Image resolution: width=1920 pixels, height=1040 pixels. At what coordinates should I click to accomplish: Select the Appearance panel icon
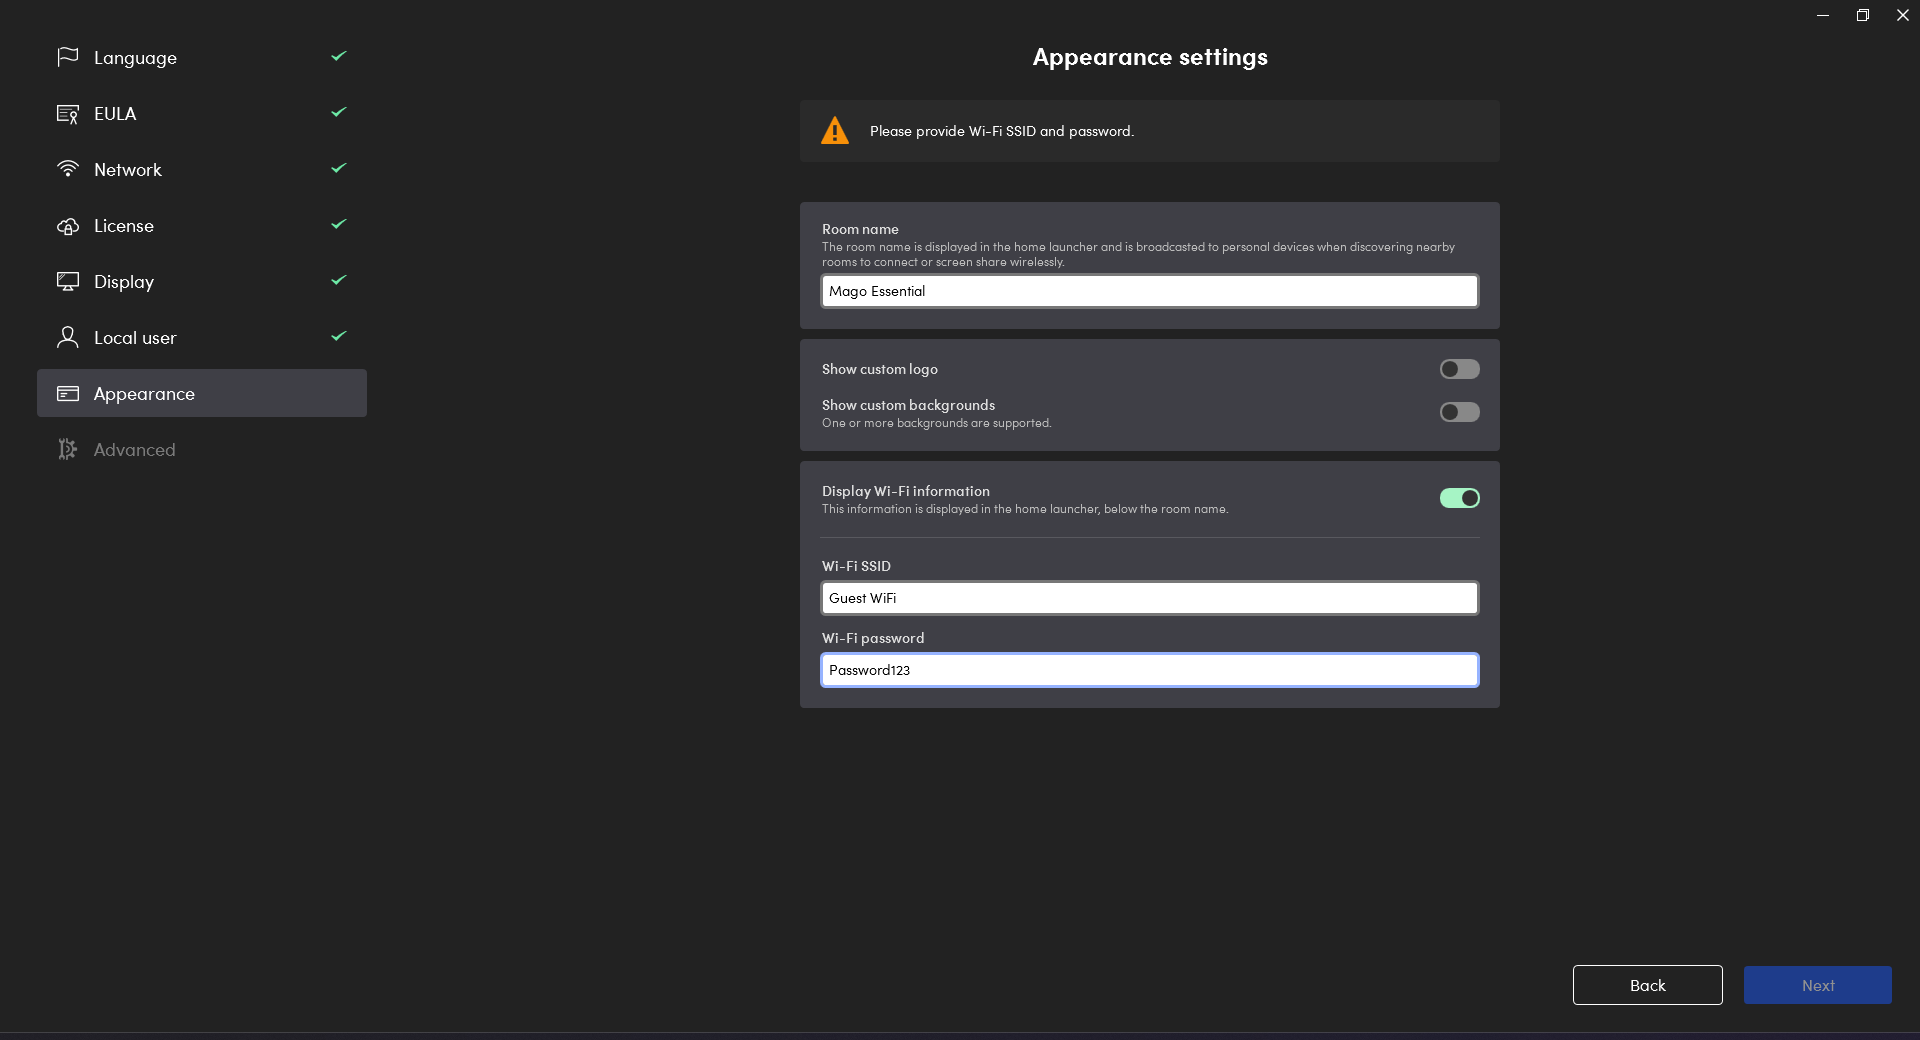[67, 393]
